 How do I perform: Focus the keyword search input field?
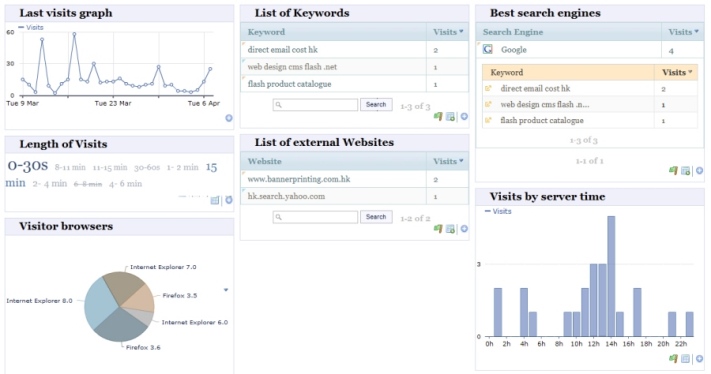(x=315, y=105)
